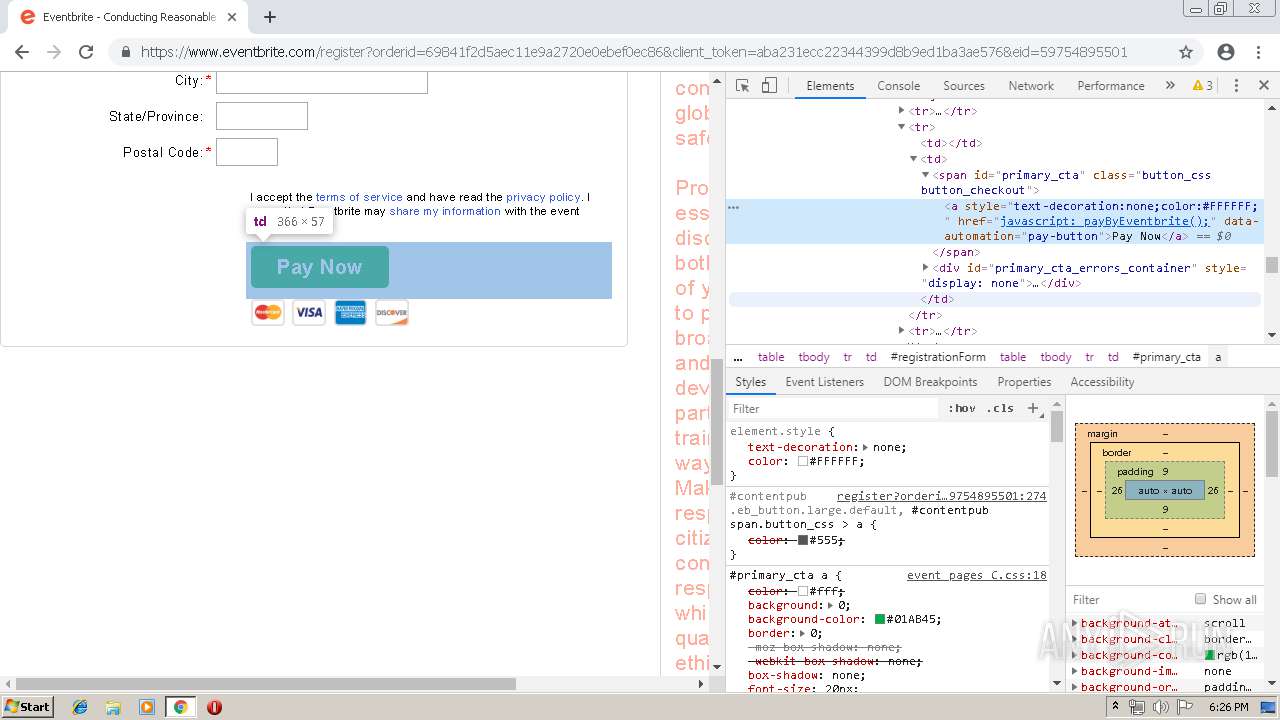The image size is (1280, 720).
Task: Select the Accessibility tab
Action: coord(1102,382)
